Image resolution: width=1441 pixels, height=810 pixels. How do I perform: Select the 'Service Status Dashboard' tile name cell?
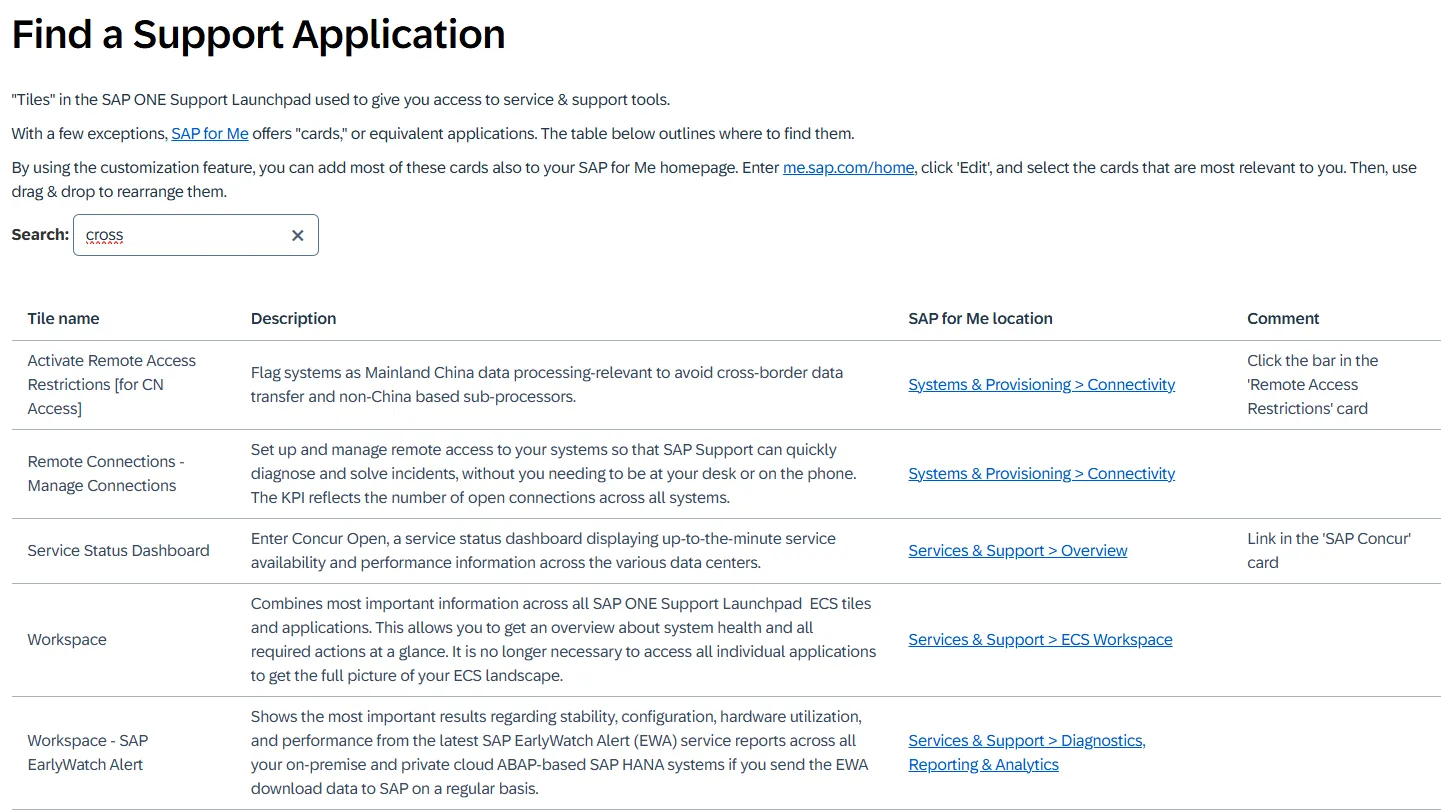pyautogui.click(x=118, y=550)
